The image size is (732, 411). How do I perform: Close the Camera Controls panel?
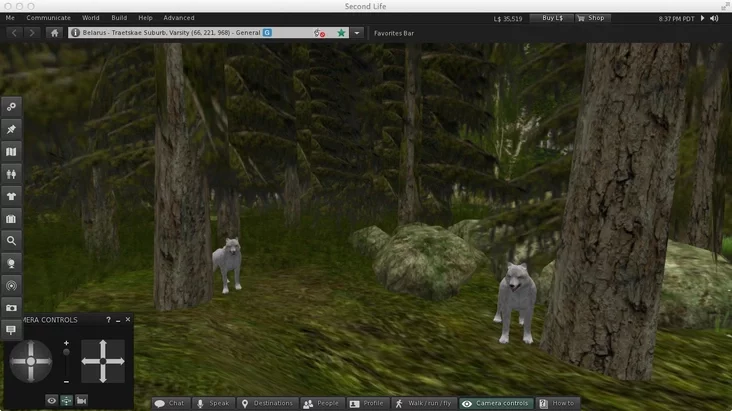tap(128, 319)
